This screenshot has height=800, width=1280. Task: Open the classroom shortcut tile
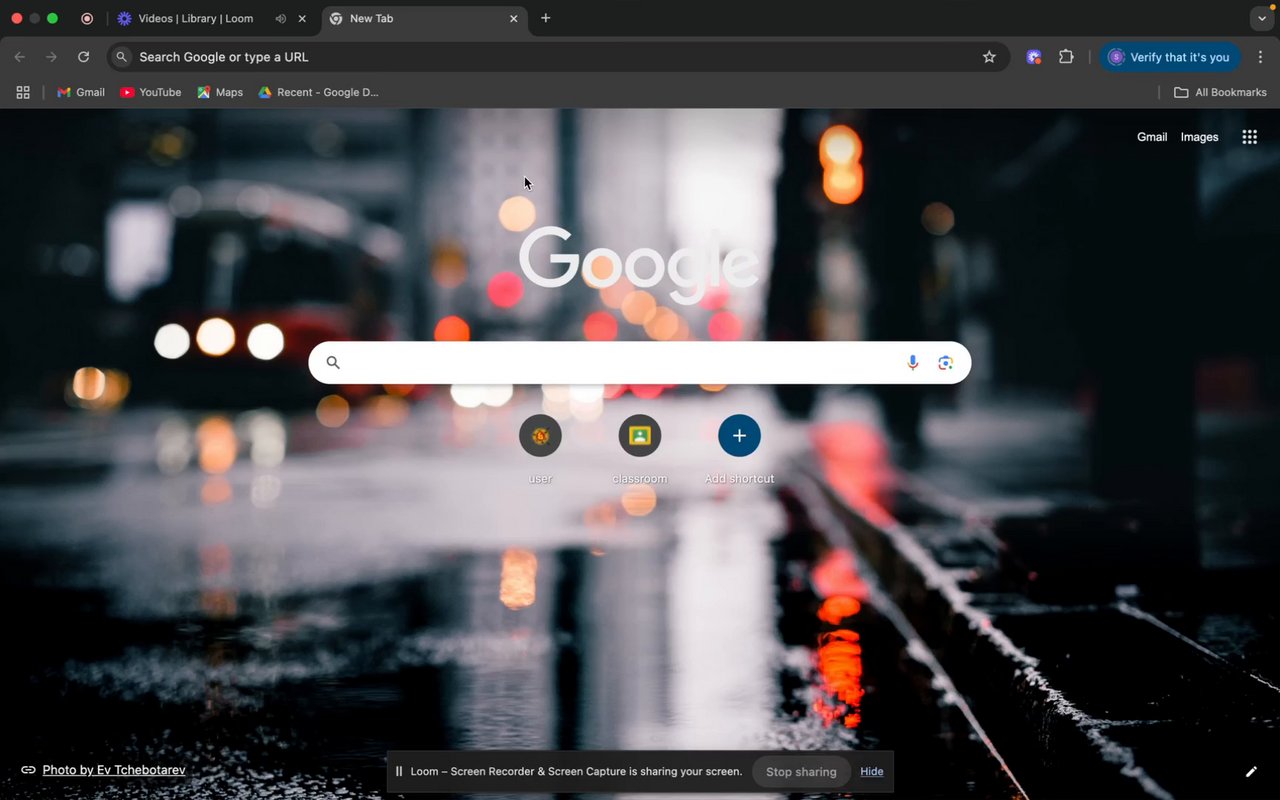[x=640, y=449]
